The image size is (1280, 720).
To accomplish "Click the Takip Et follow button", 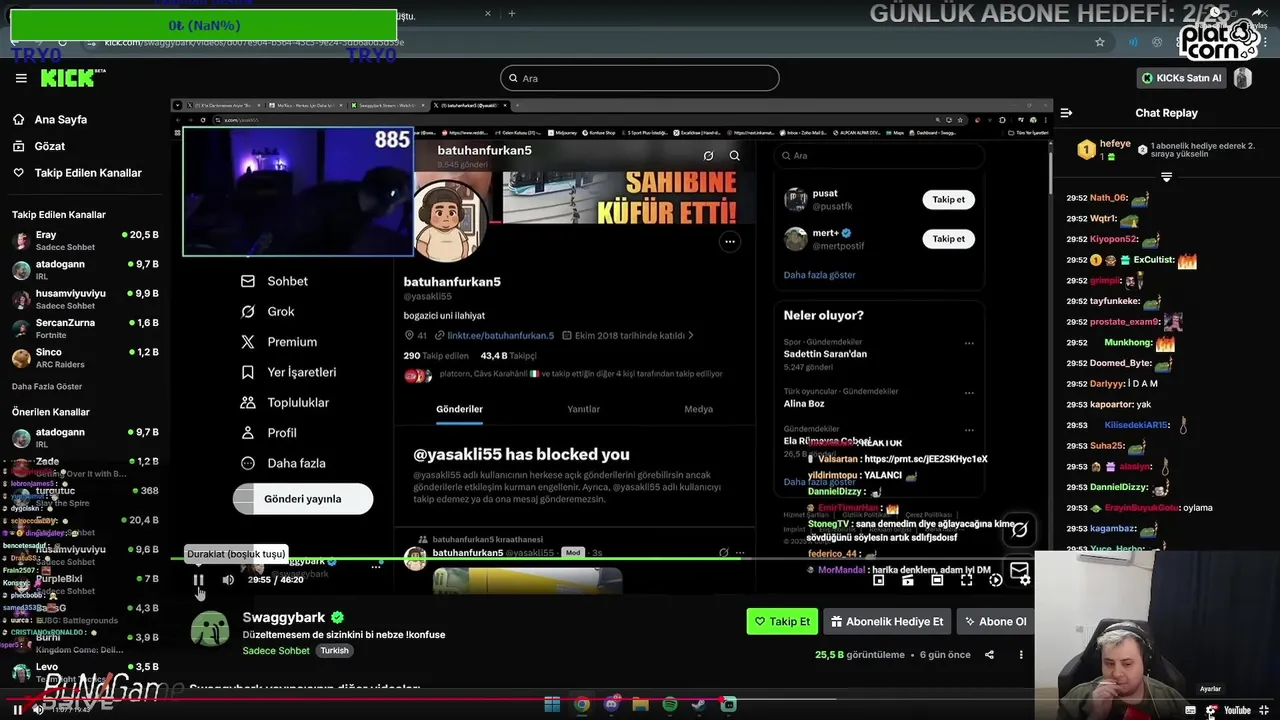I will tap(782, 621).
